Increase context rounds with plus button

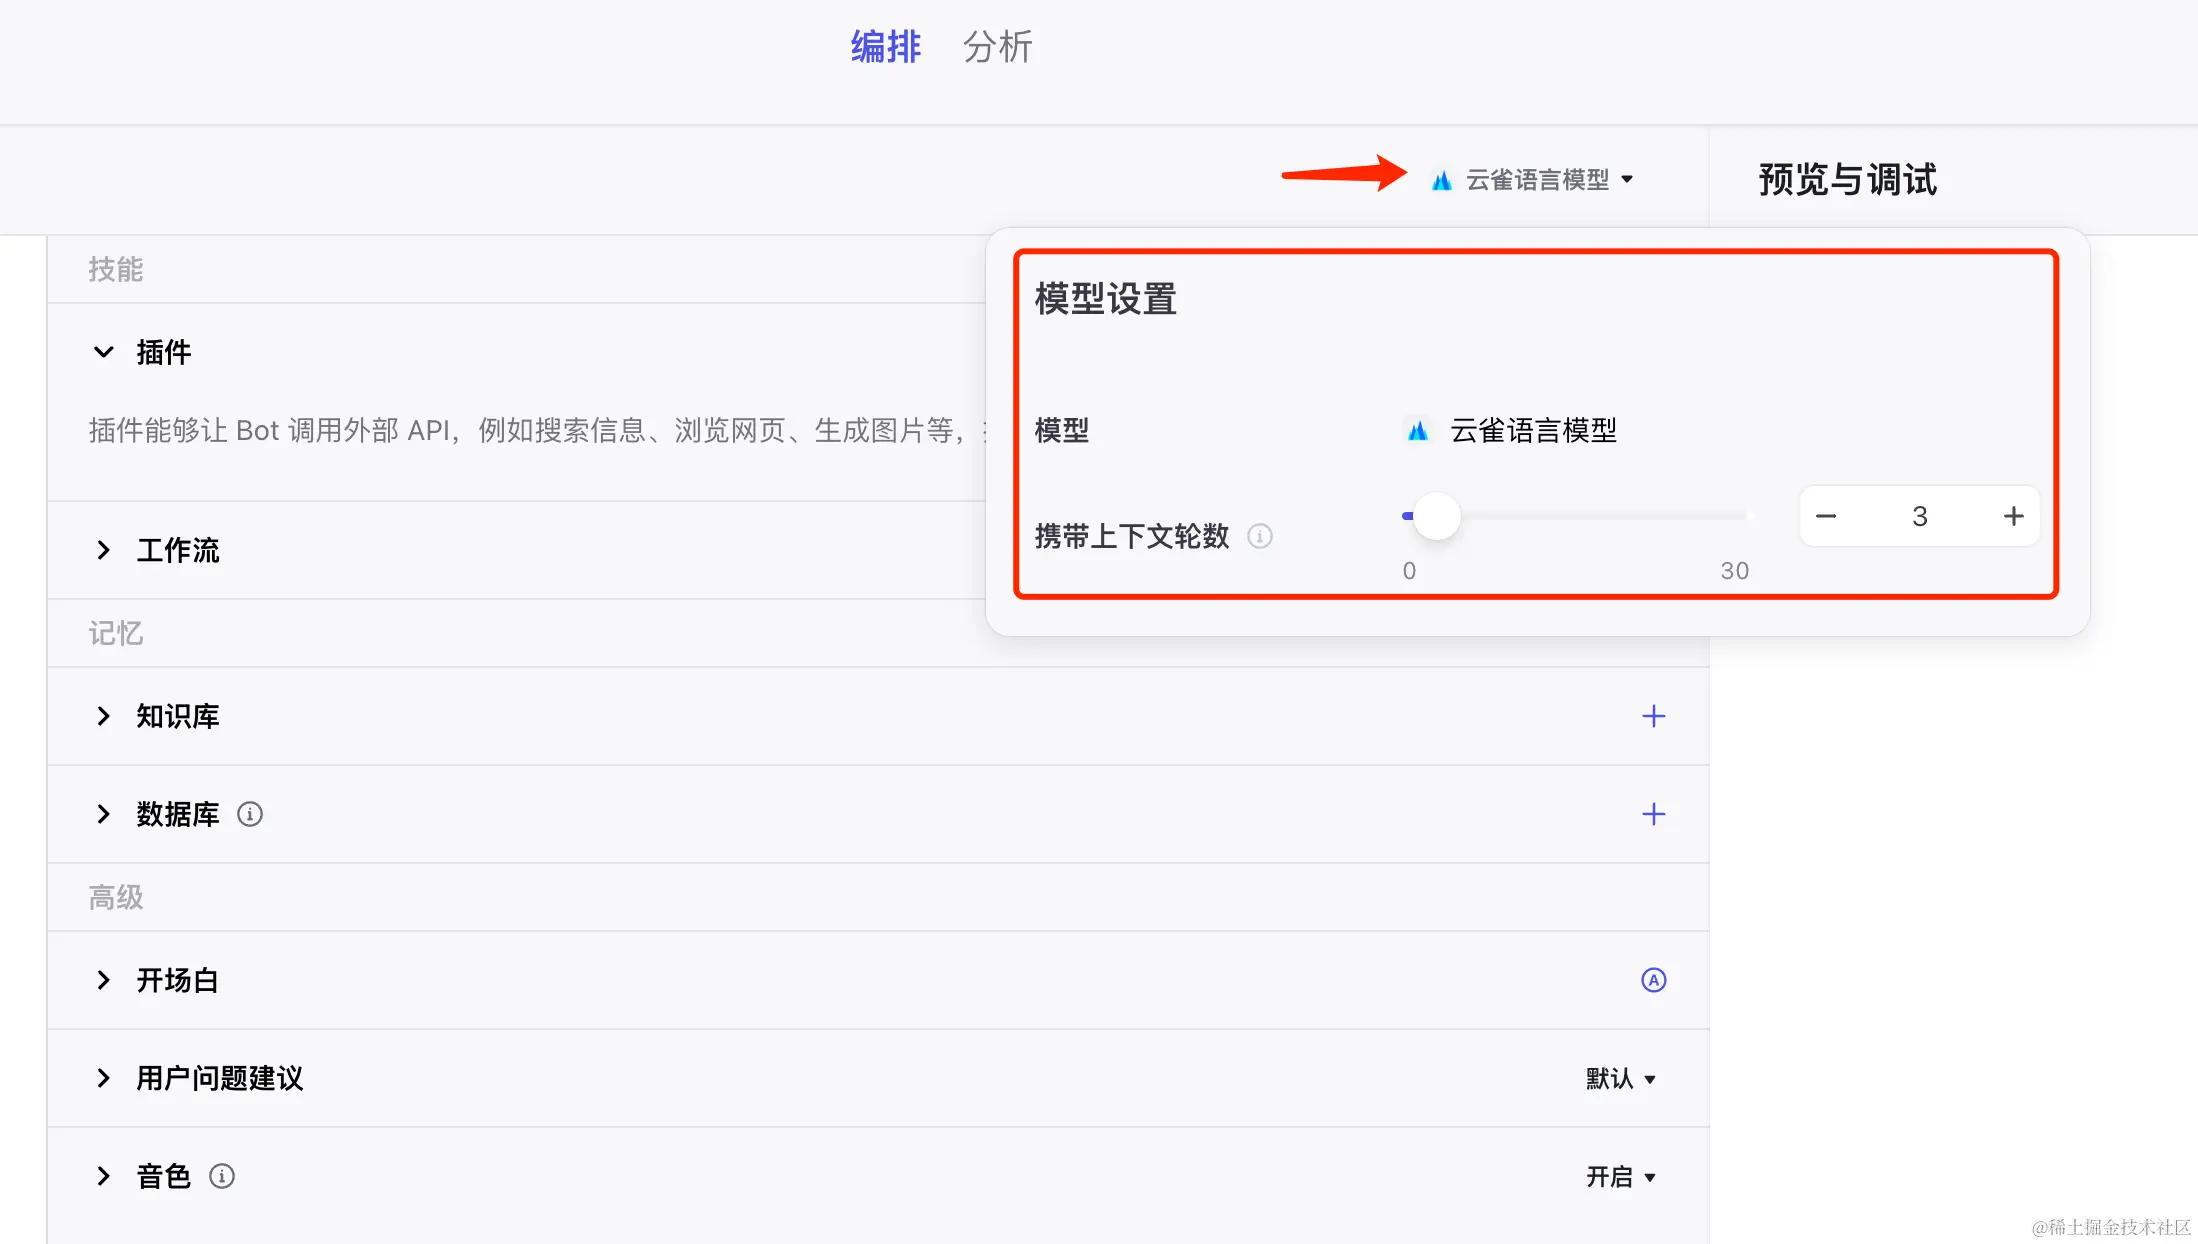pyautogui.click(x=2013, y=516)
